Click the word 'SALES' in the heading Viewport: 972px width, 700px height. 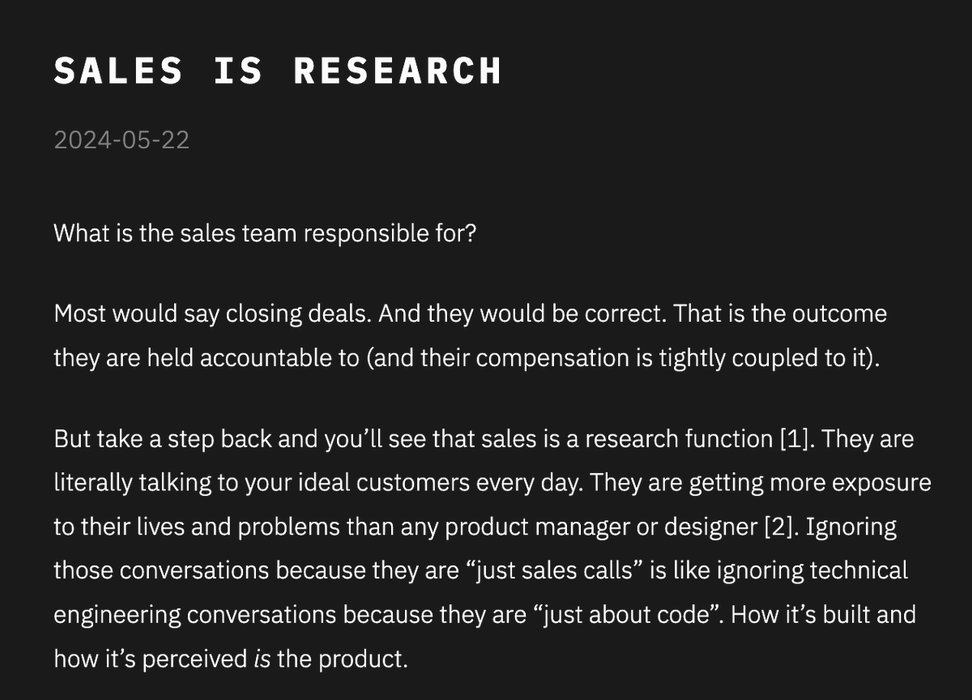[118, 71]
